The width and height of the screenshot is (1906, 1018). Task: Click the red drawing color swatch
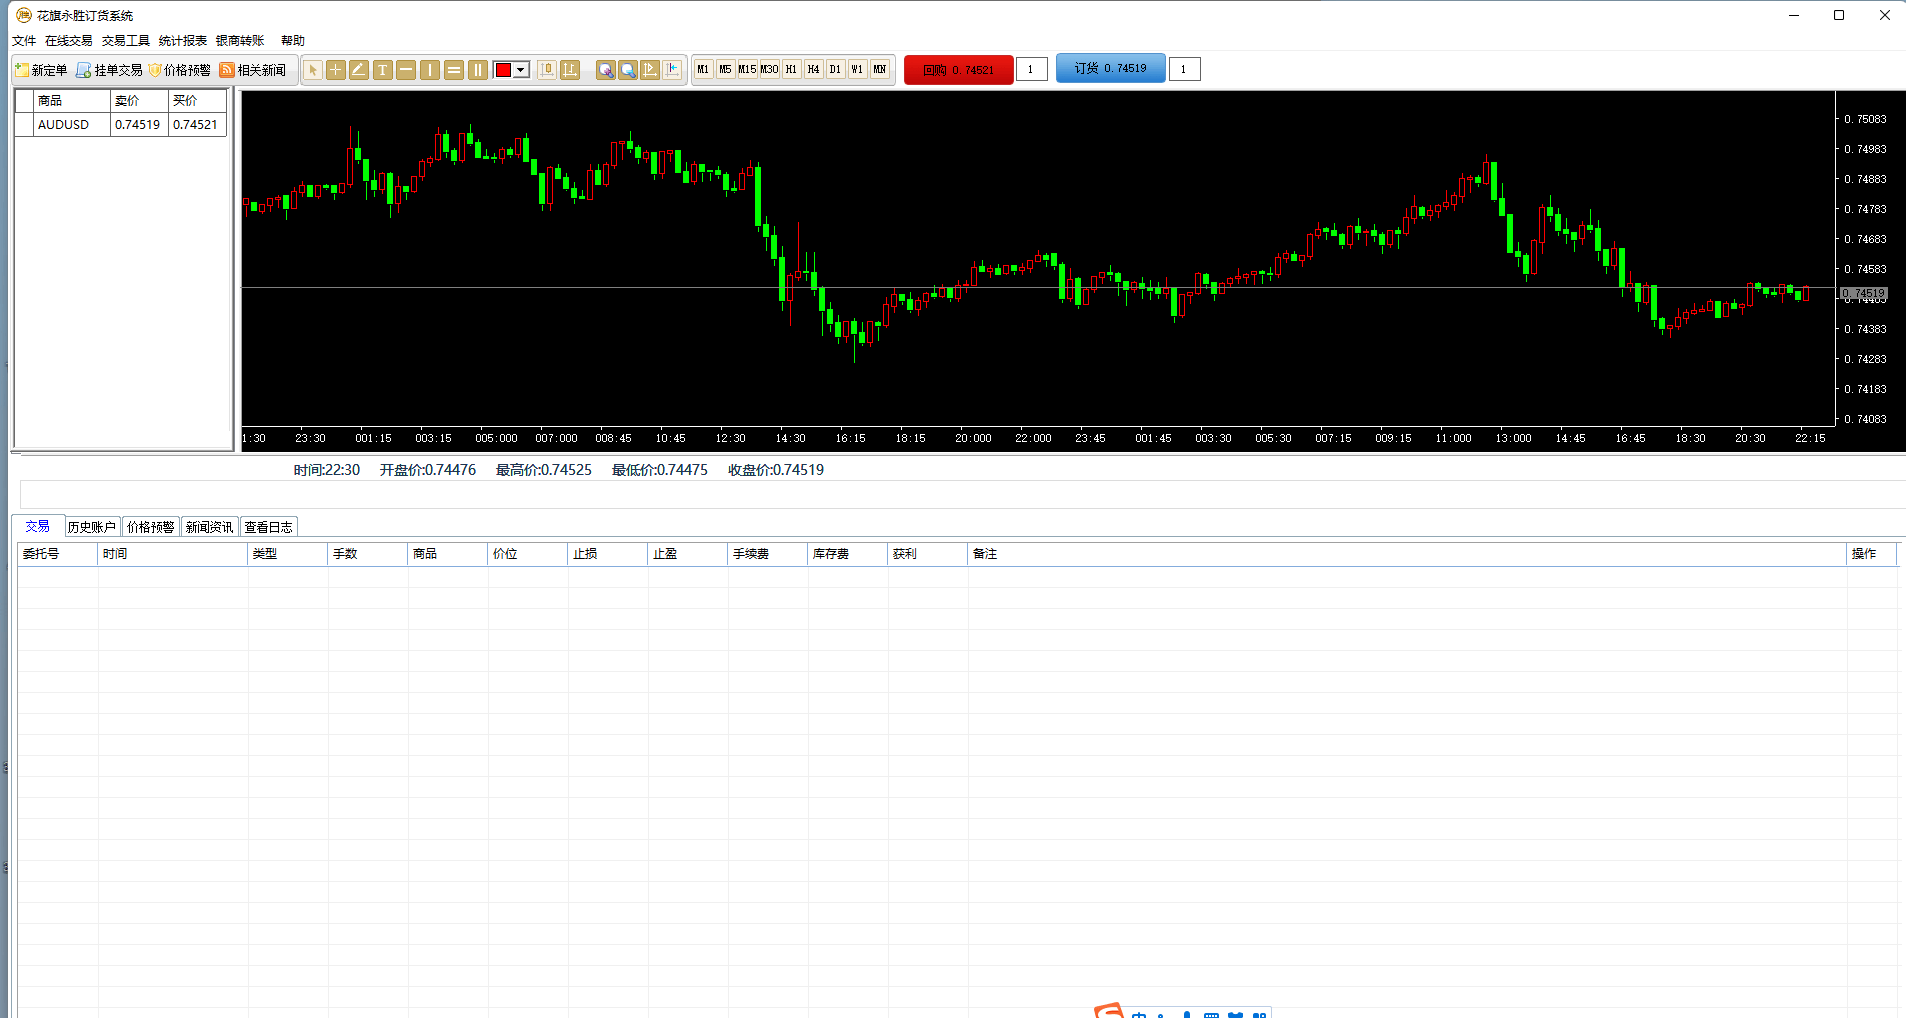click(504, 70)
